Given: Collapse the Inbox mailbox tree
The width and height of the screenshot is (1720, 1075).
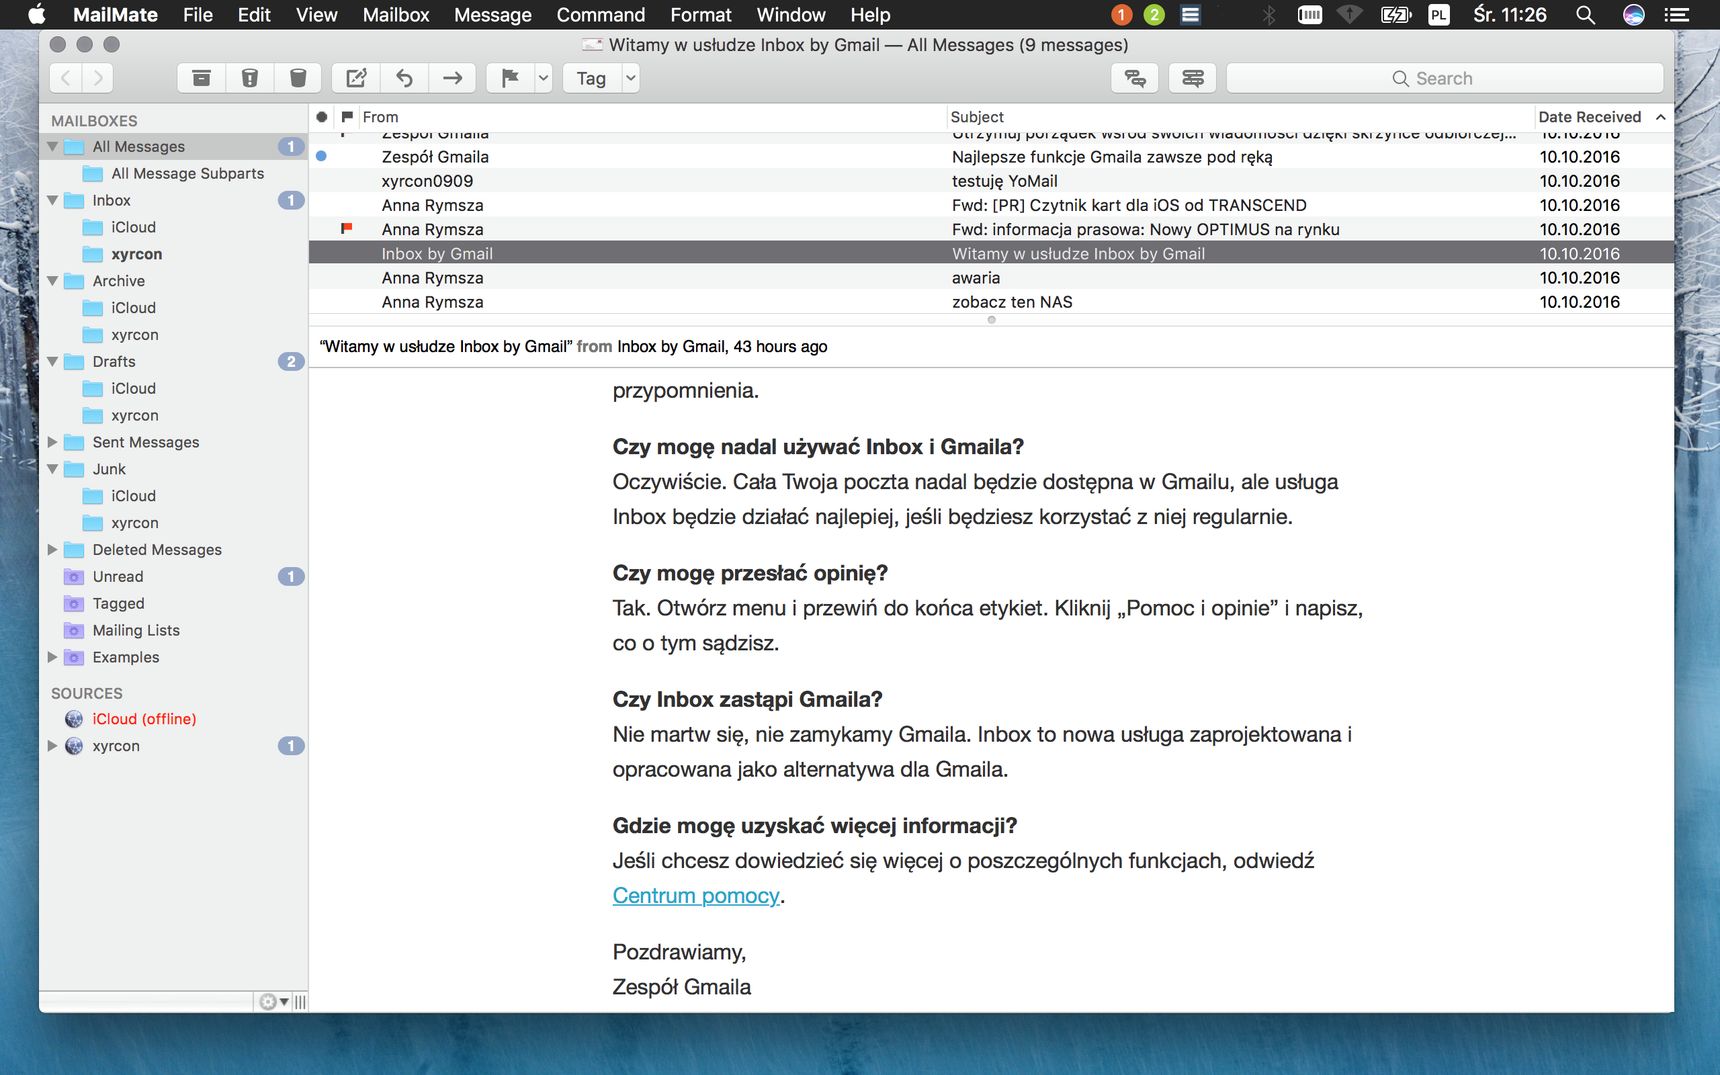Looking at the screenshot, I should [52, 200].
